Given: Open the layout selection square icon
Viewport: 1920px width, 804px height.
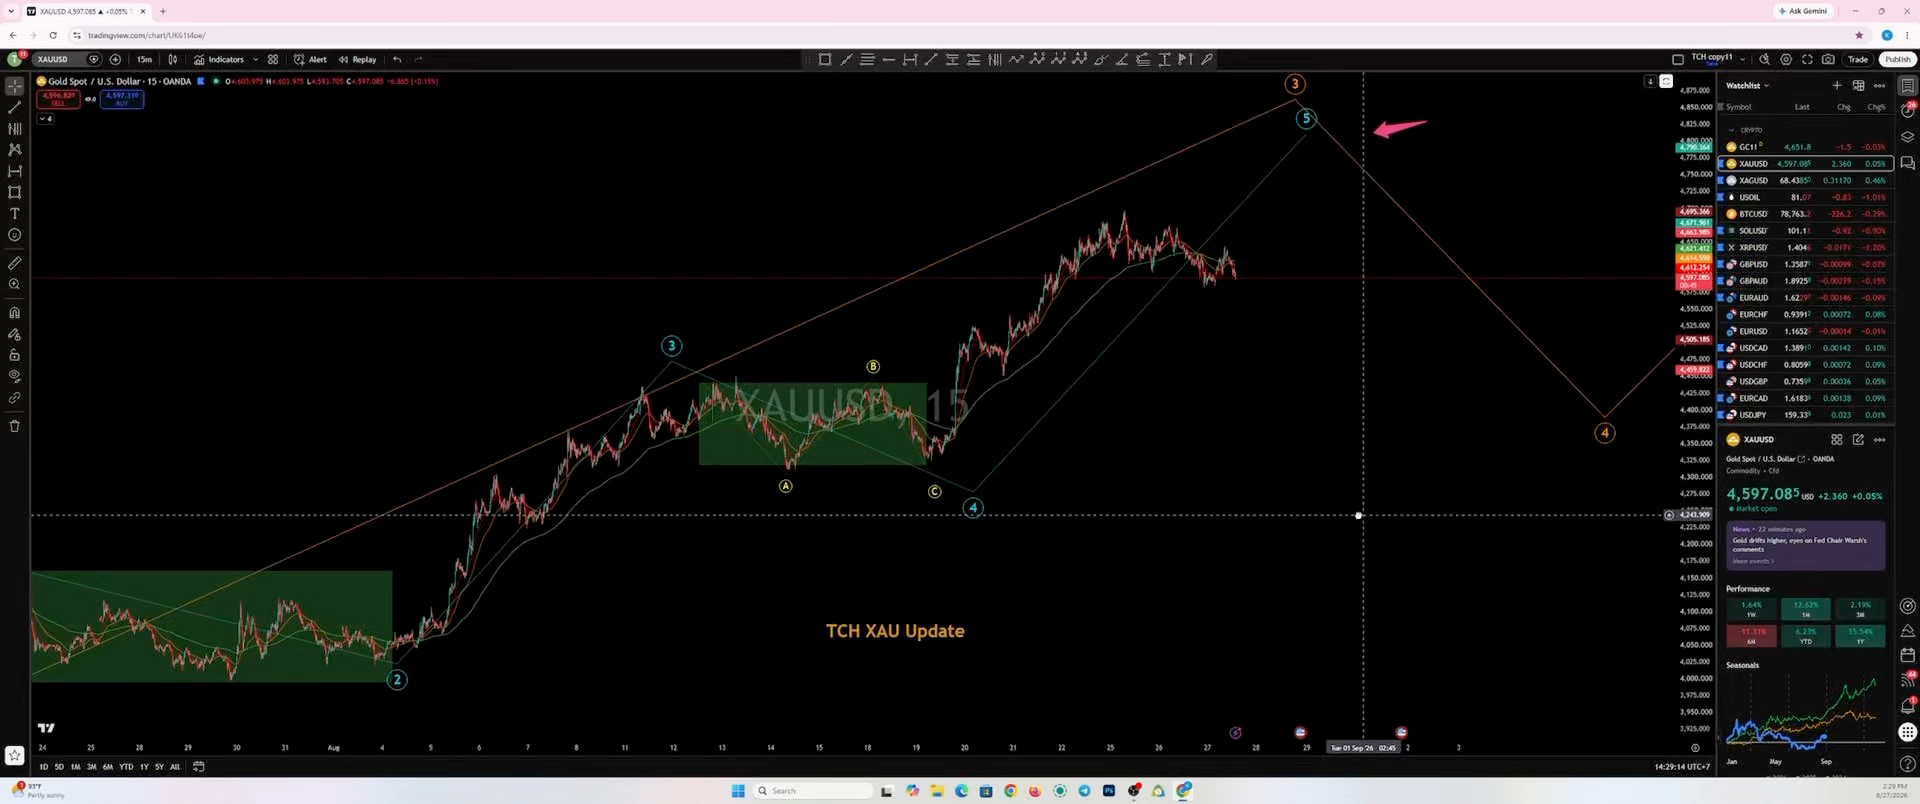Looking at the screenshot, I should [1678, 59].
